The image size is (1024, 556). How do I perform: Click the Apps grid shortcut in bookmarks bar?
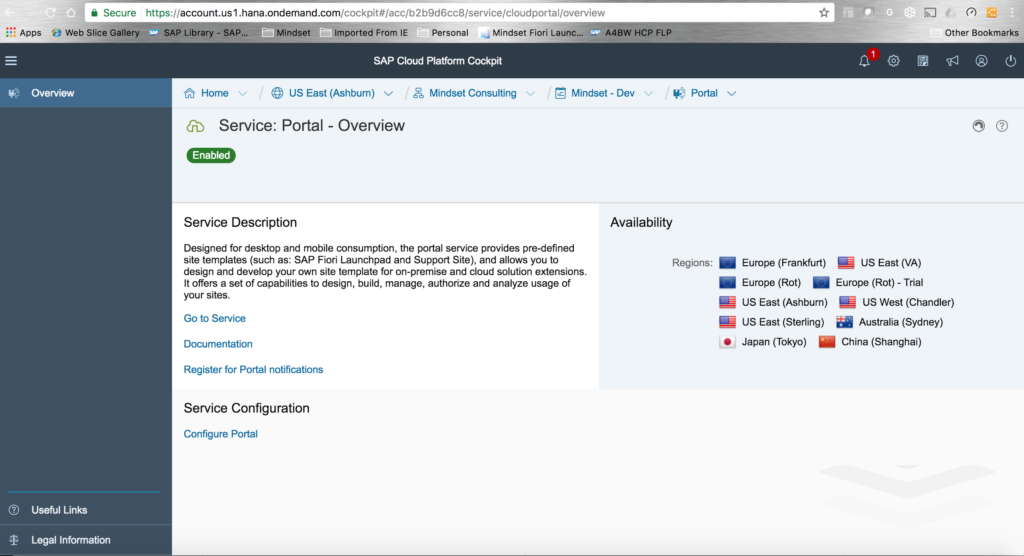pyautogui.click(x=24, y=33)
